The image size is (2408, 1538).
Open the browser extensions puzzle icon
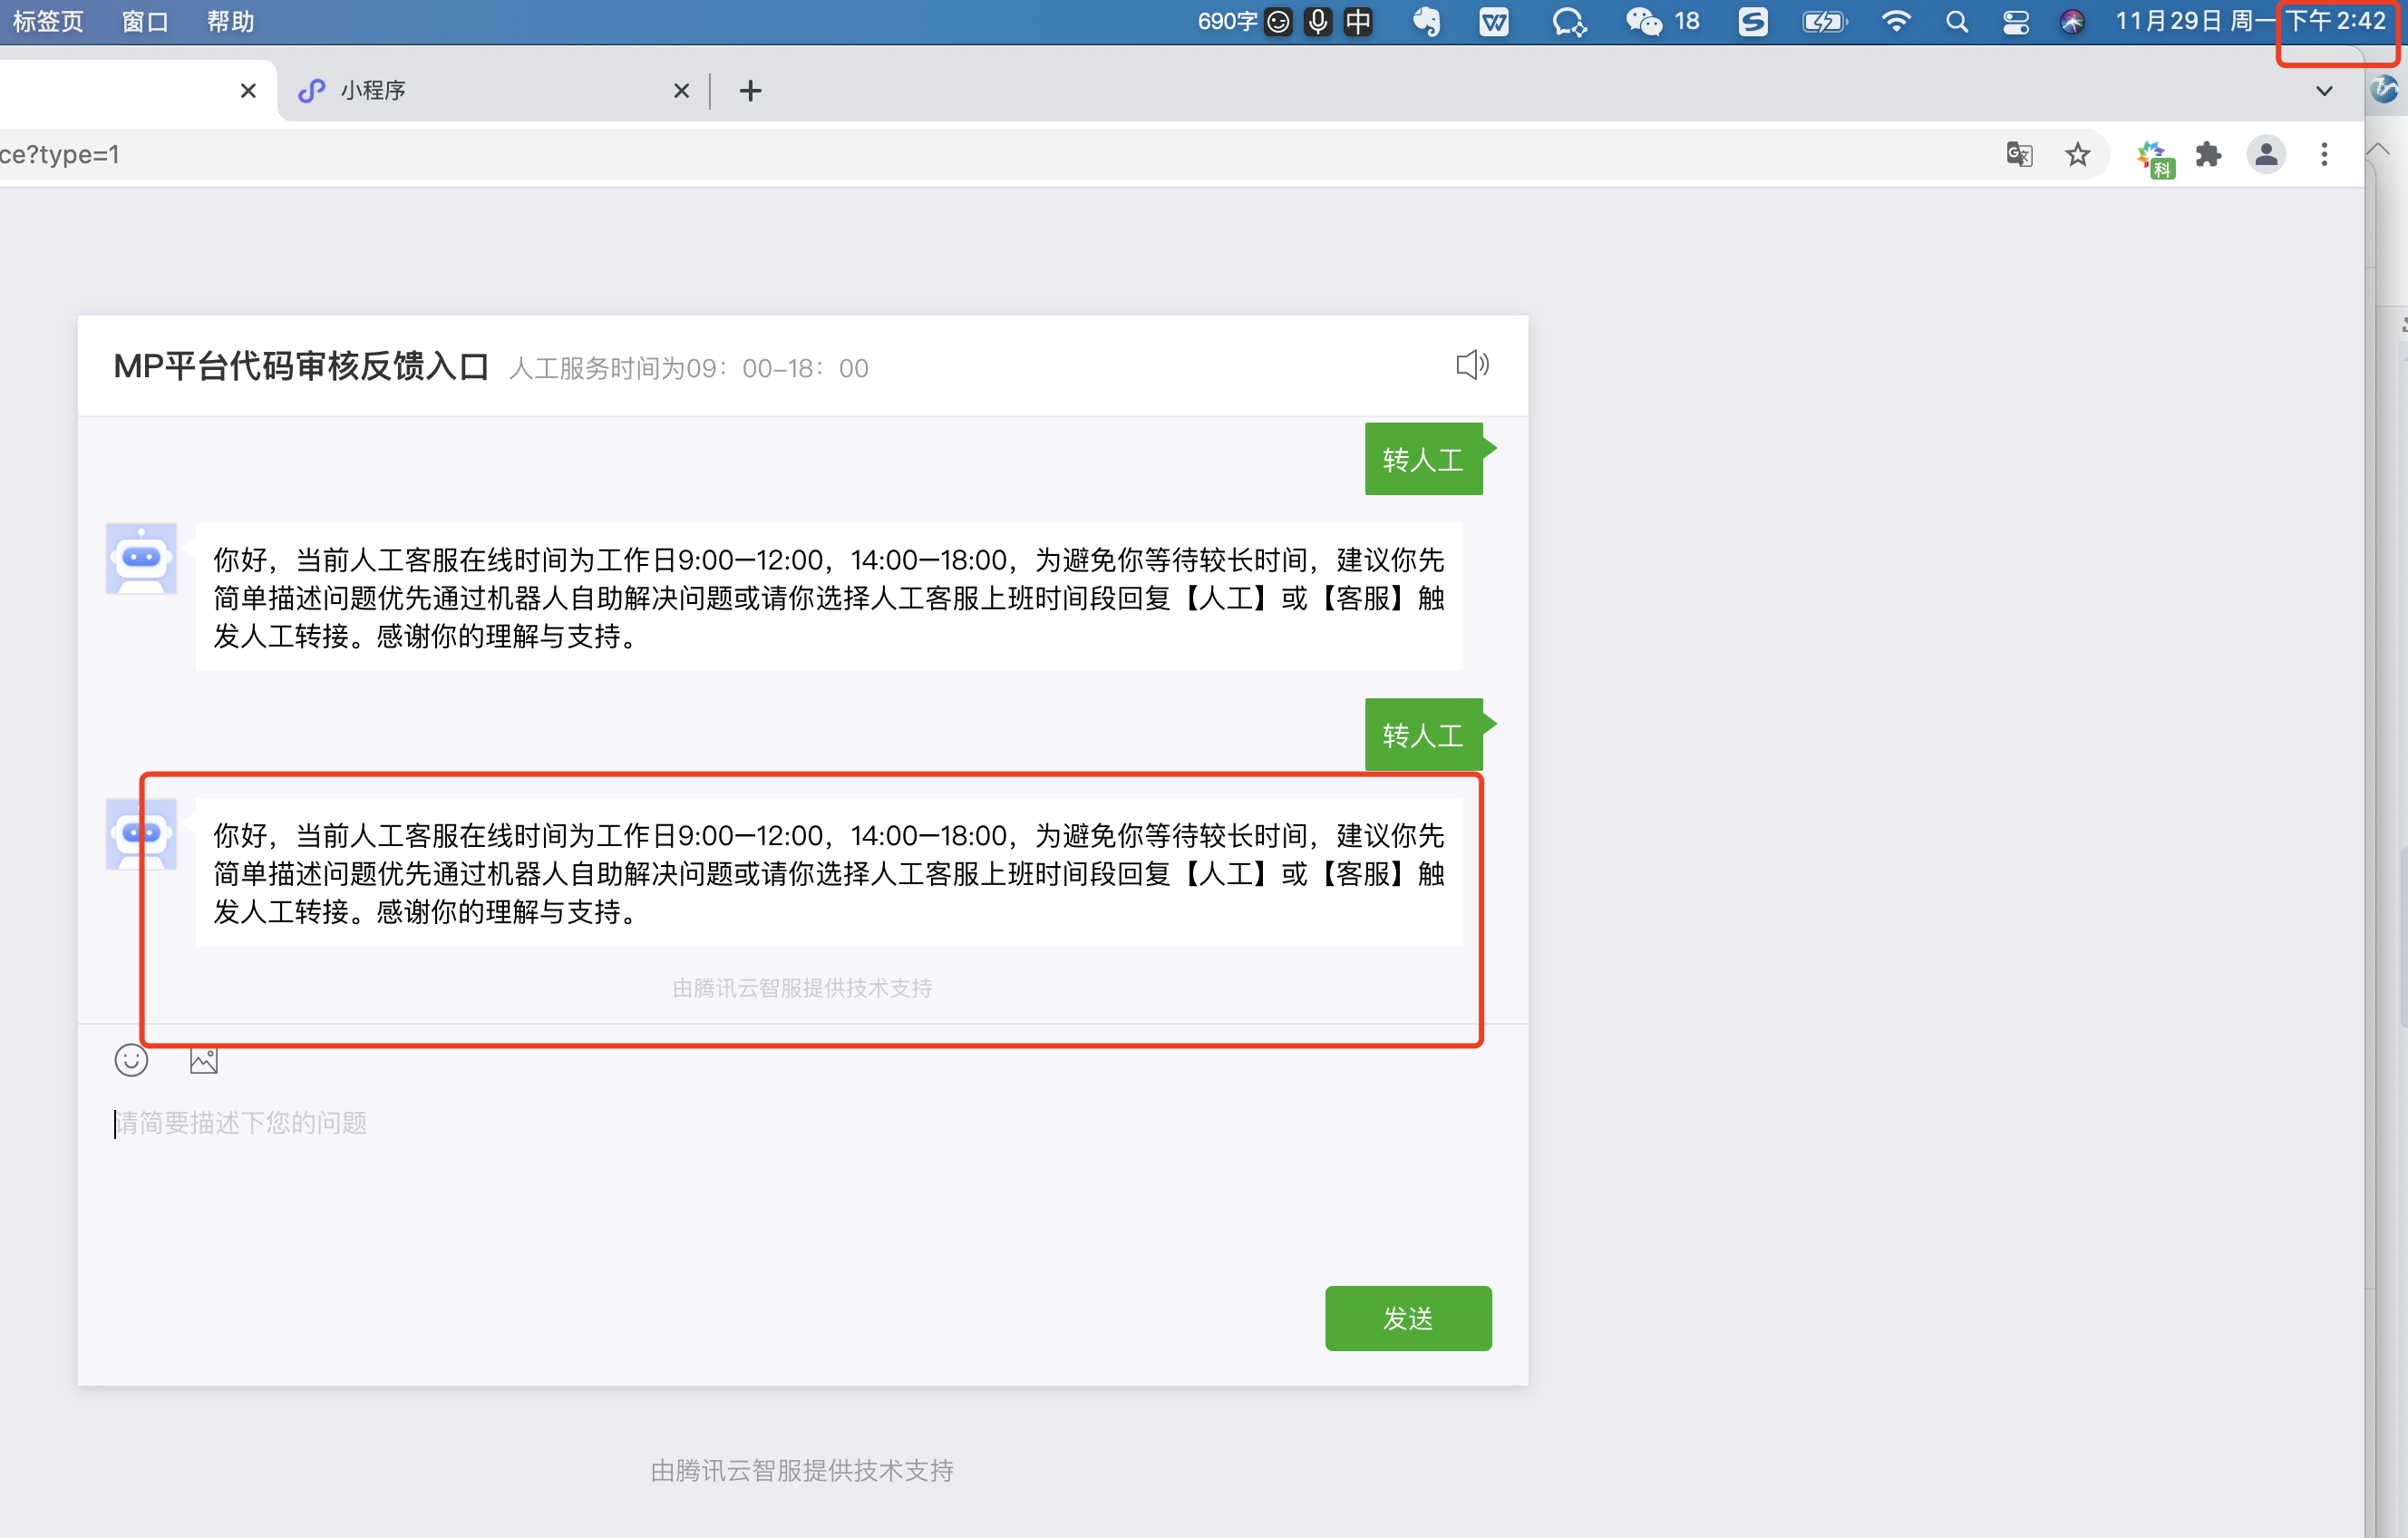coord(2208,155)
